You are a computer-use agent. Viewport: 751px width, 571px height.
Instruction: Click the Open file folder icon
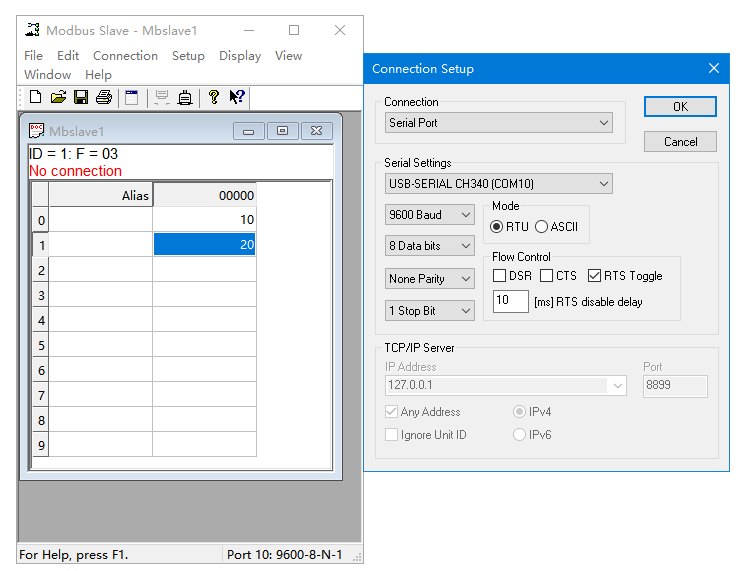point(58,97)
